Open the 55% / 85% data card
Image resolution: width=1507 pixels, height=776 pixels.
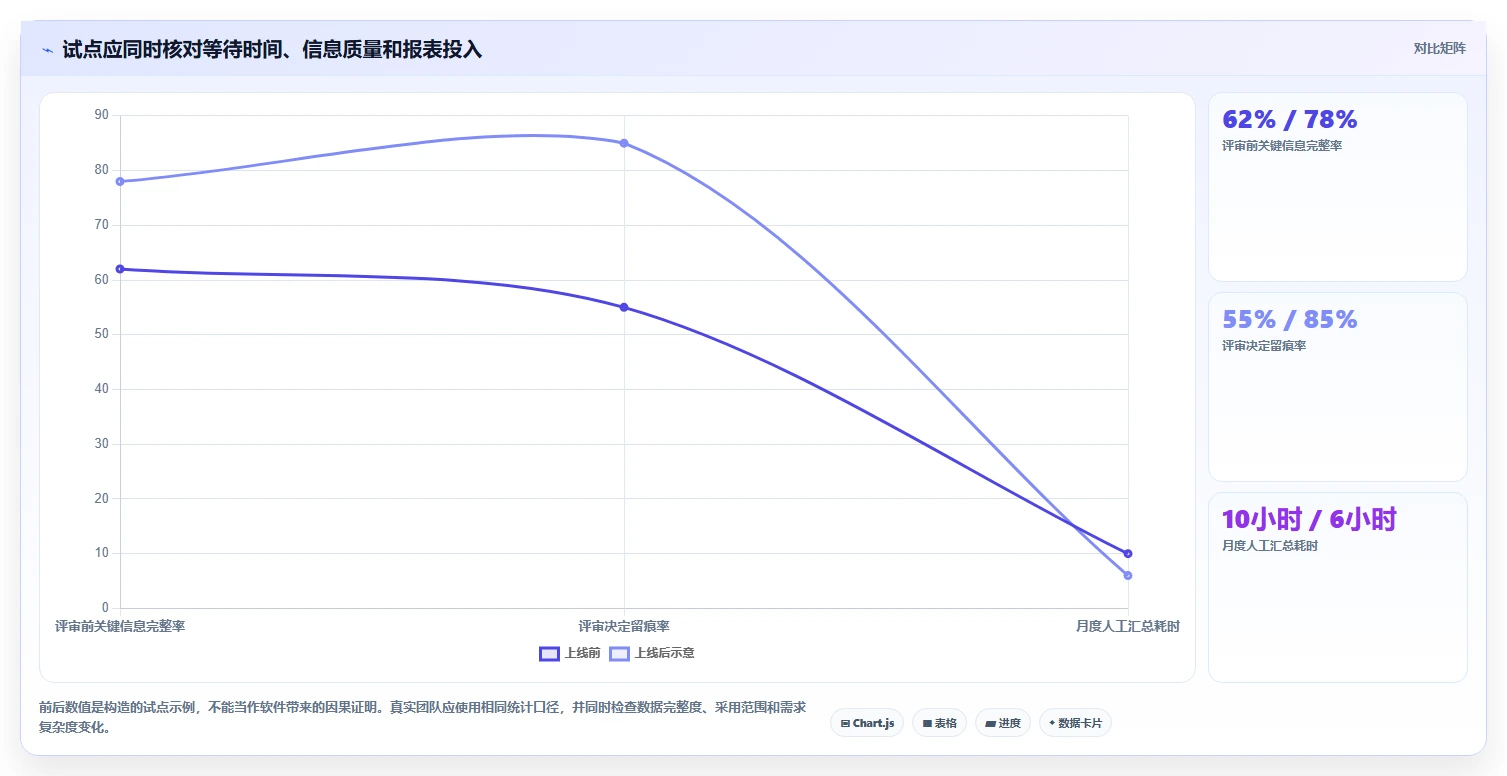pos(1337,387)
